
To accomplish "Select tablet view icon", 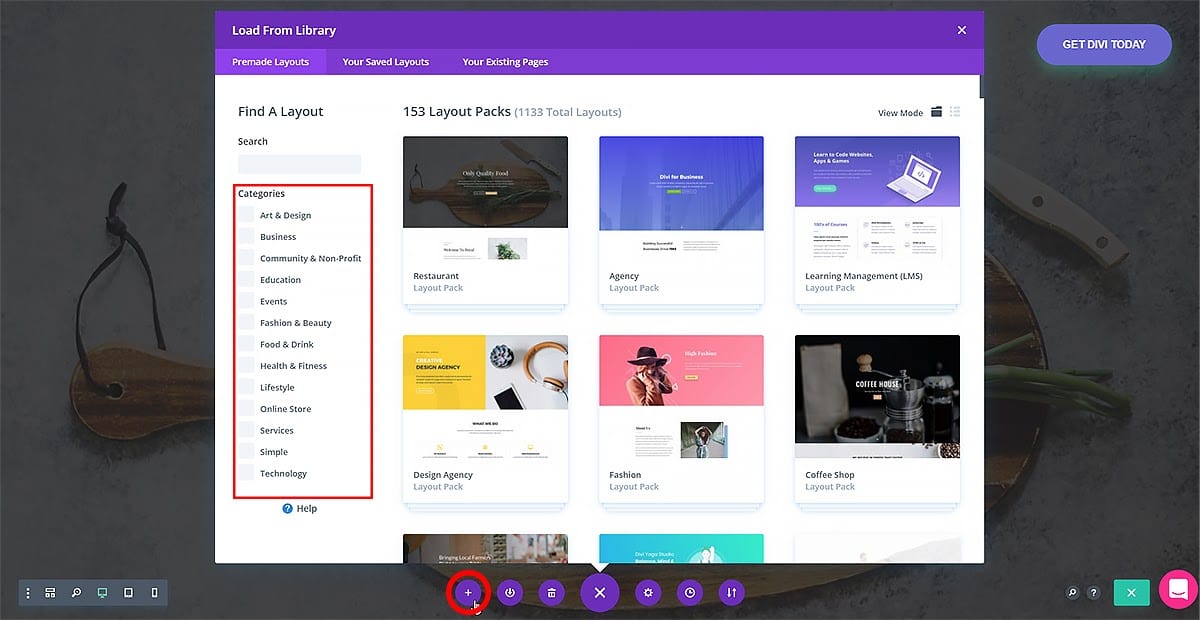I will click(x=128, y=593).
